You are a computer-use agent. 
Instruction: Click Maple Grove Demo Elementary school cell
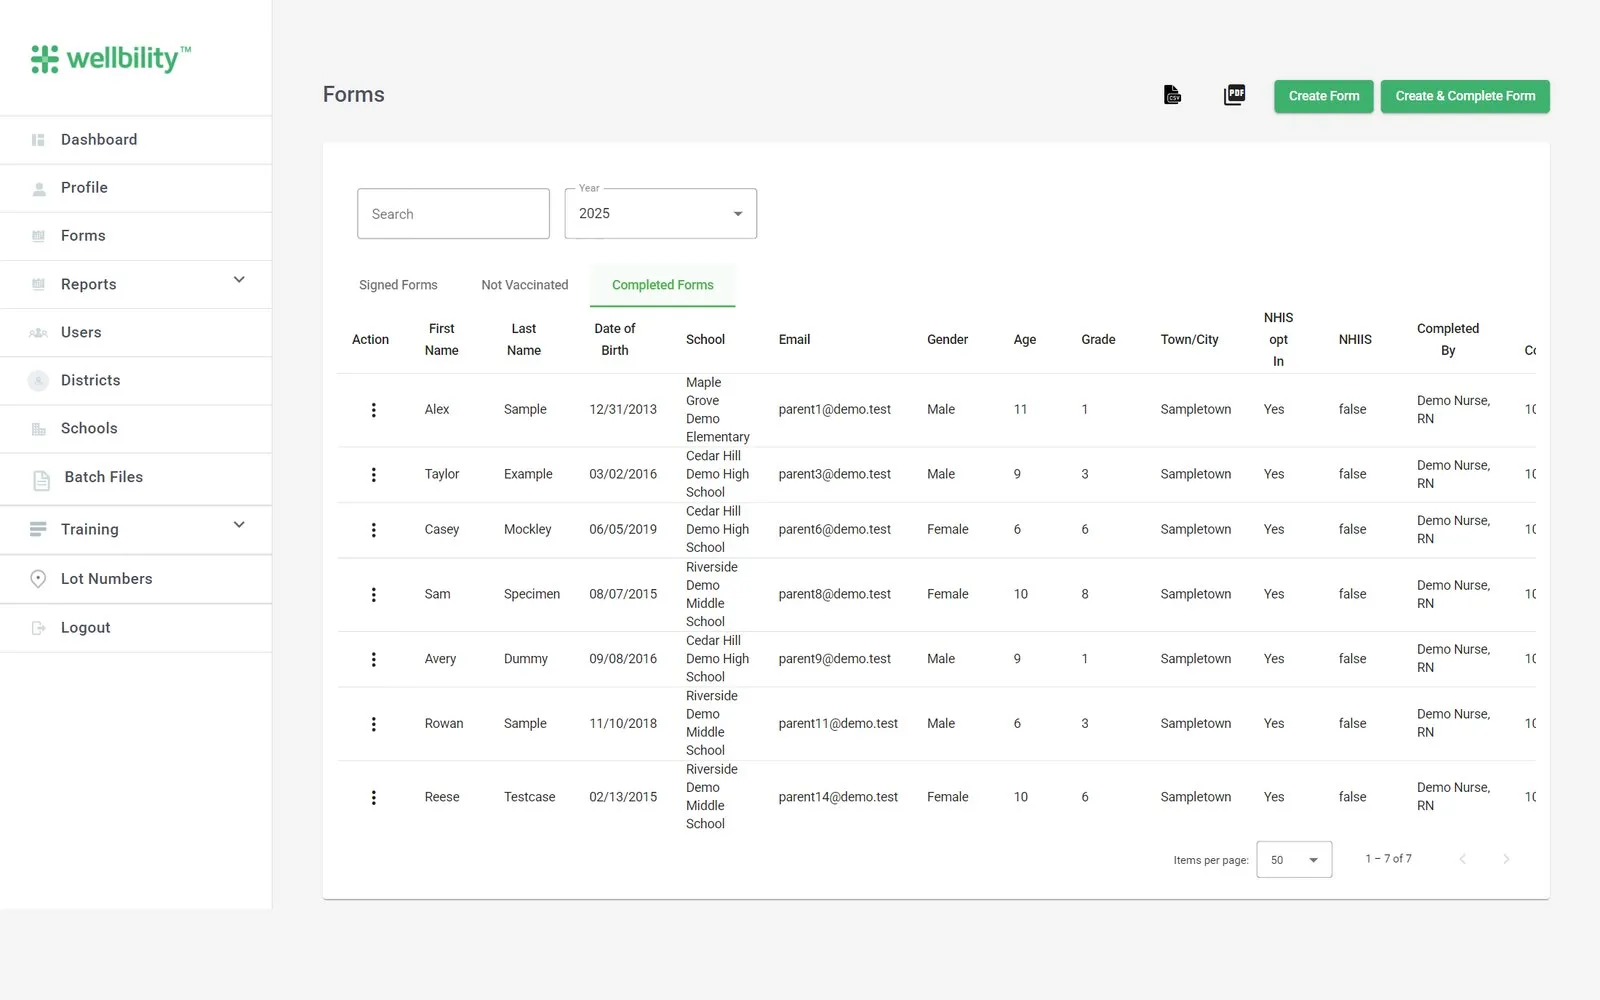point(717,410)
